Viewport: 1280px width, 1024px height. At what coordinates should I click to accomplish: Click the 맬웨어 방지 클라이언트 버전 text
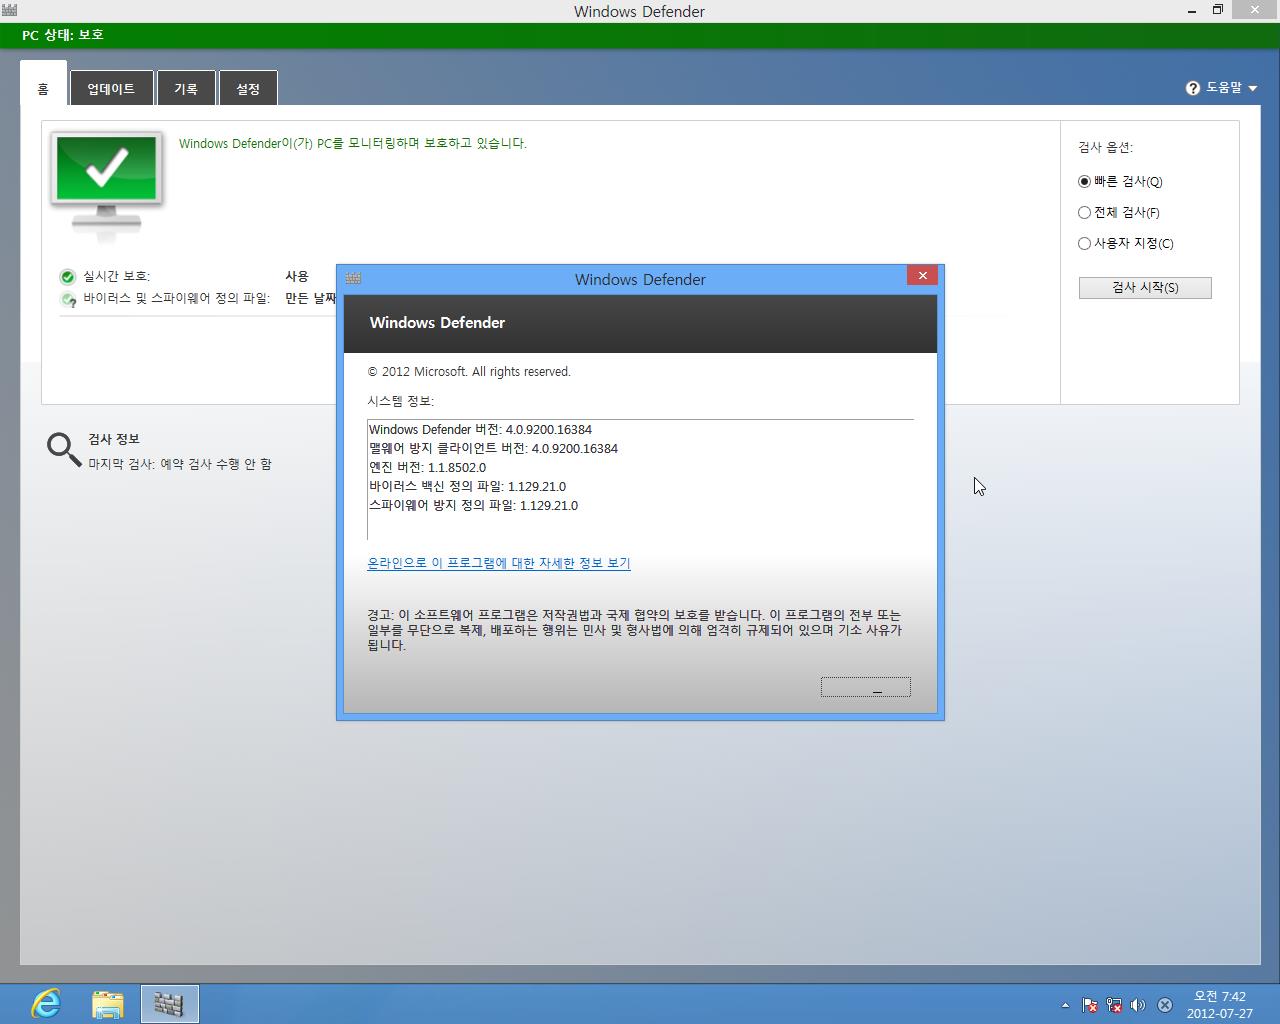pyautogui.click(x=493, y=449)
